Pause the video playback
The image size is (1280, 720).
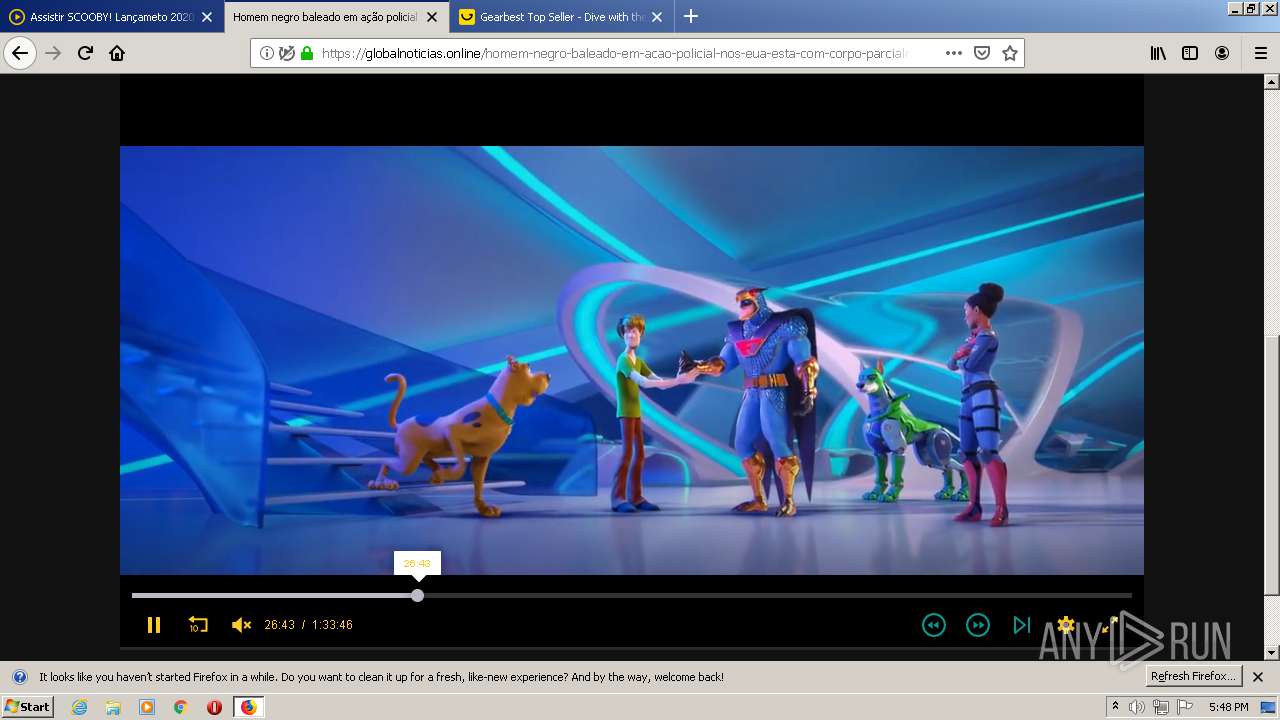(x=154, y=625)
